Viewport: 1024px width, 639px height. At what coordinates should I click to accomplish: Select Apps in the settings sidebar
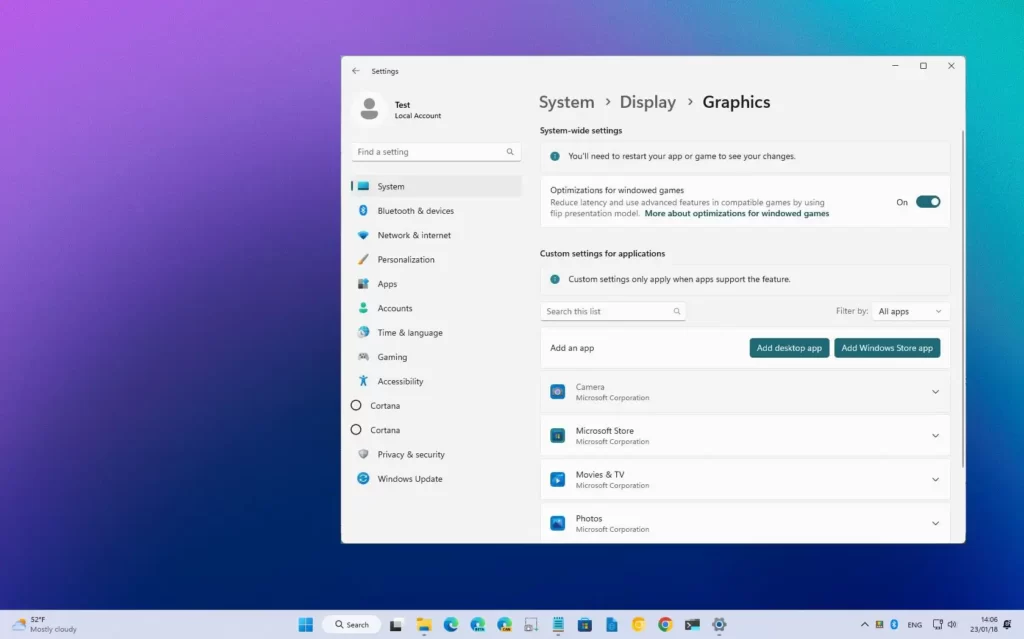pyautogui.click(x=436, y=284)
